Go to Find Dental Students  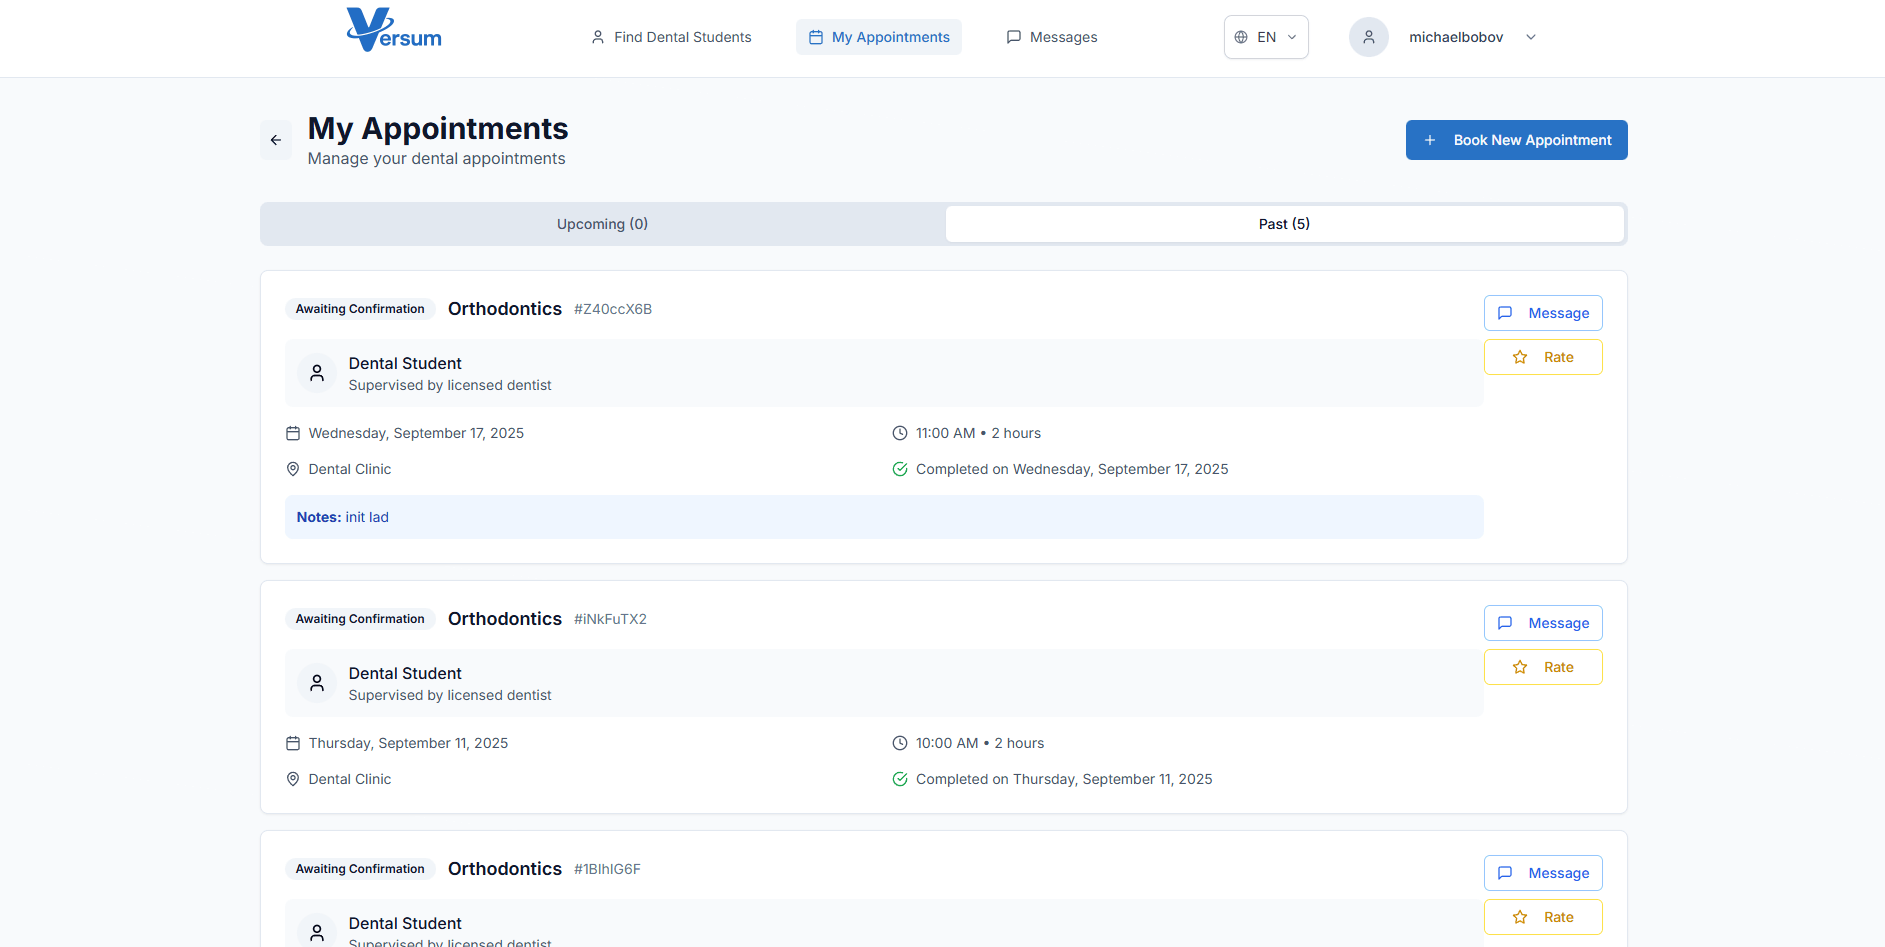671,37
